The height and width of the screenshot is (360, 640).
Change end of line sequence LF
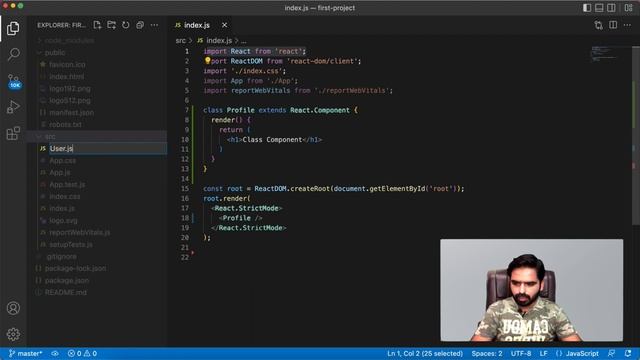pos(544,353)
